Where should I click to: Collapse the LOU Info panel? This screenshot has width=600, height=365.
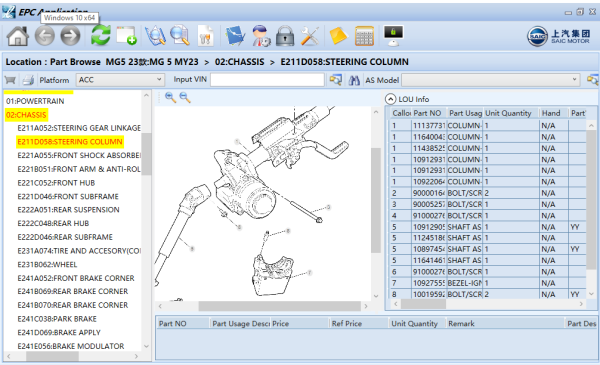click(x=390, y=99)
